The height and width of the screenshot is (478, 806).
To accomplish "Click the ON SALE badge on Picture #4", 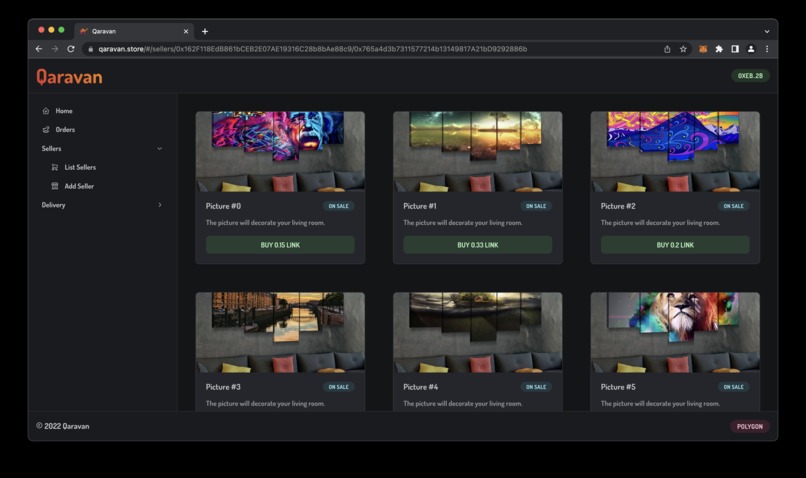I will click(536, 387).
